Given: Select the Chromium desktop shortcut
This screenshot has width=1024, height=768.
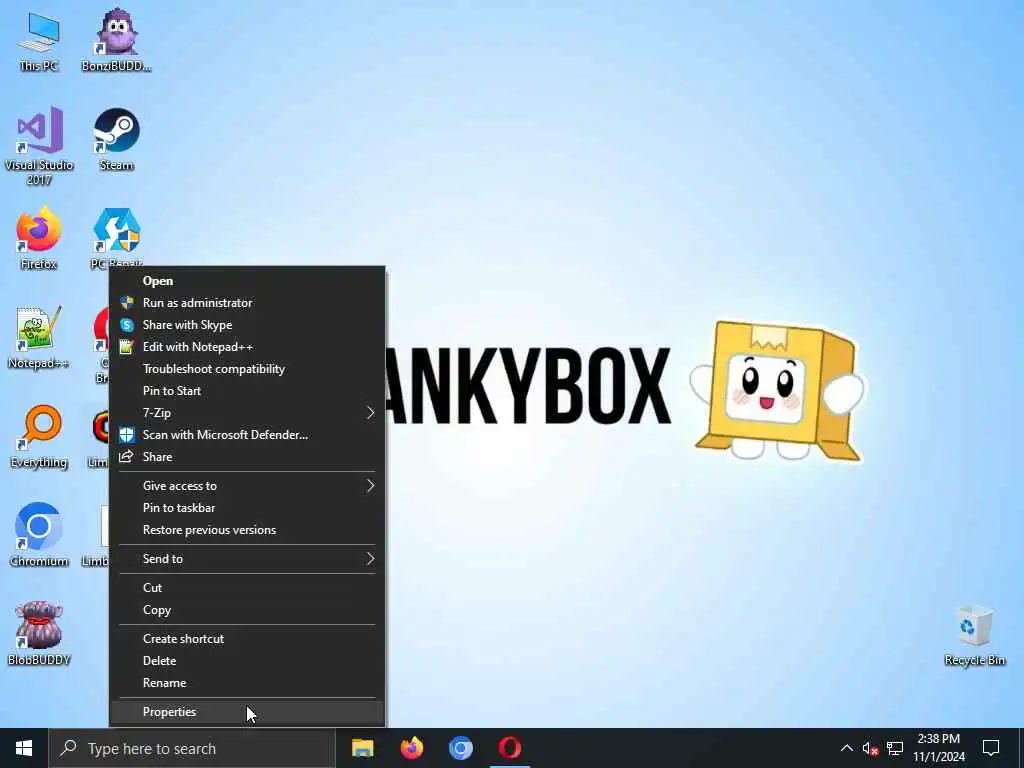Looking at the screenshot, I should 39,536.
